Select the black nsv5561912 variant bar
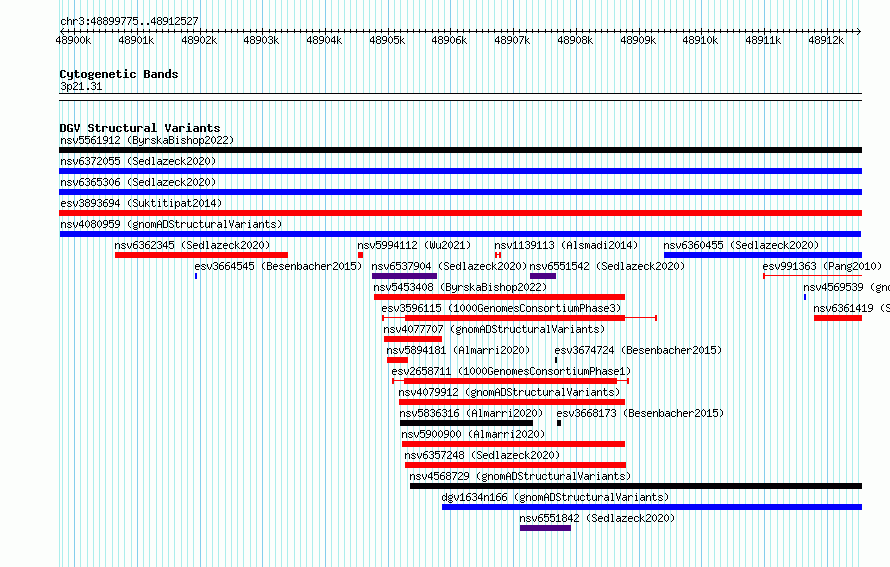 (x=460, y=150)
